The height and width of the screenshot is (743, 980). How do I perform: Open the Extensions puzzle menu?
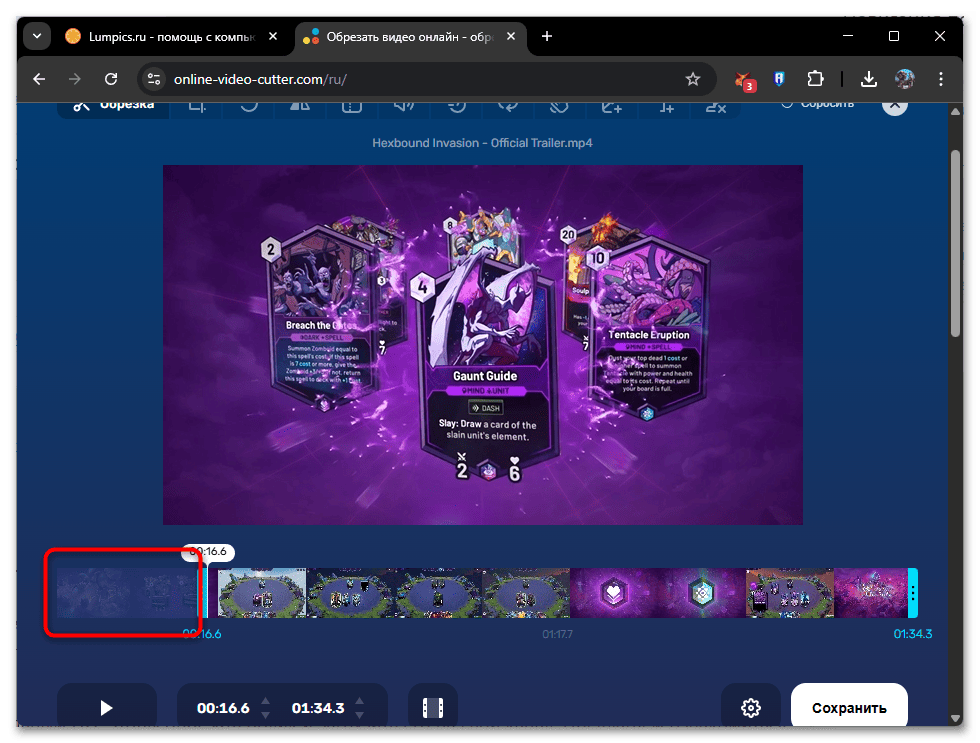[x=815, y=79]
